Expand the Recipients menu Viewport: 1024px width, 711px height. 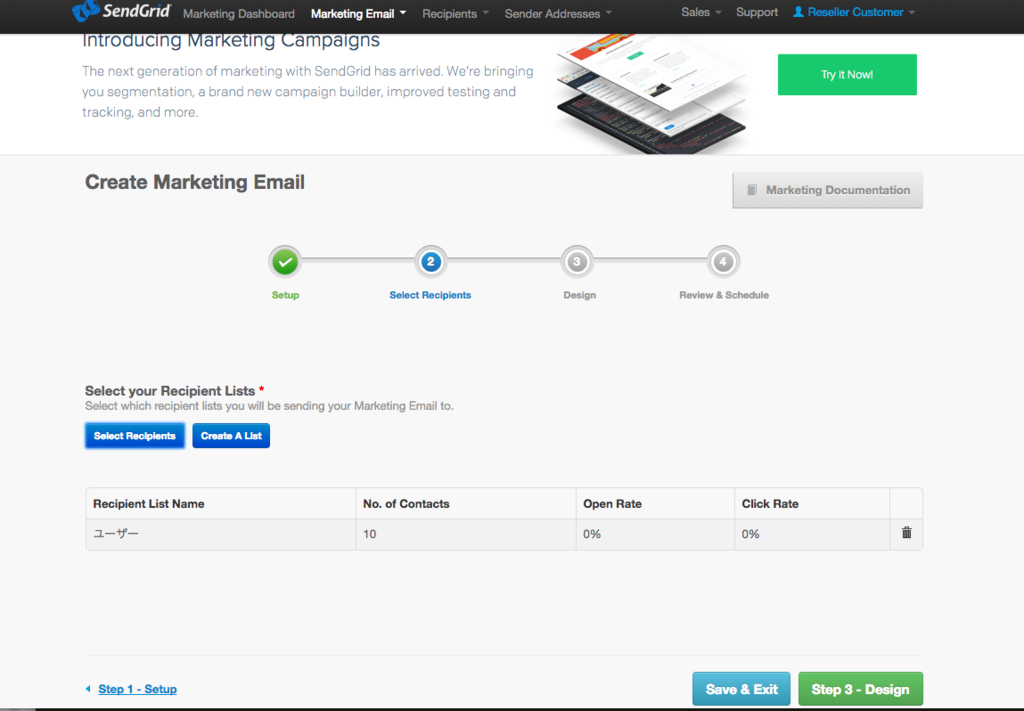click(x=455, y=14)
